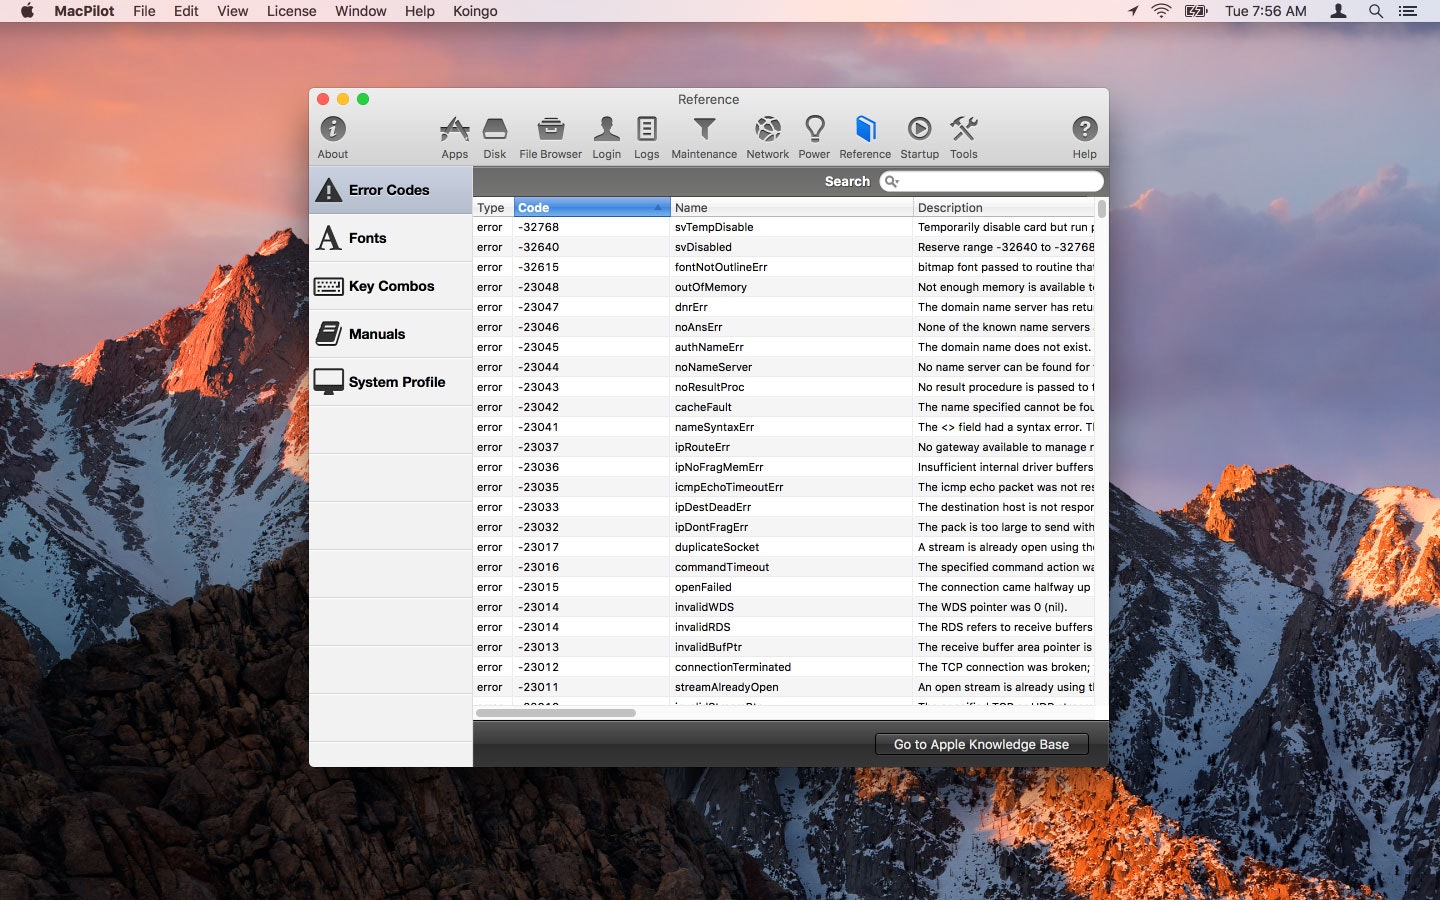Open the Disk tools
Viewport: 1440px width, 900px height.
(x=494, y=136)
